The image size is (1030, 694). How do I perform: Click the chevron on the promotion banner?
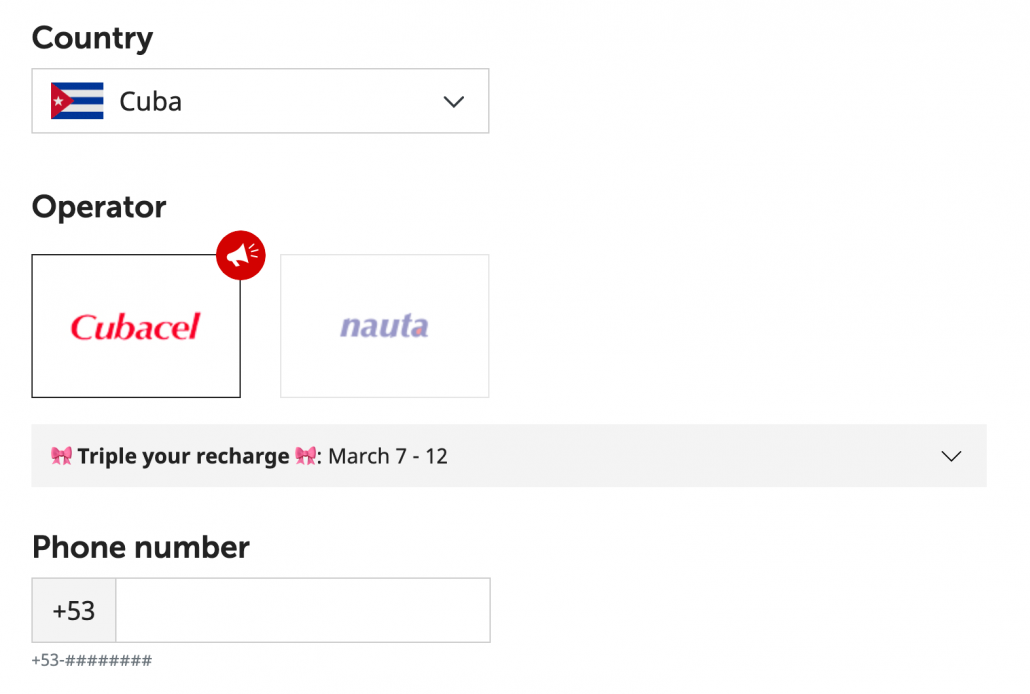[x=951, y=456]
